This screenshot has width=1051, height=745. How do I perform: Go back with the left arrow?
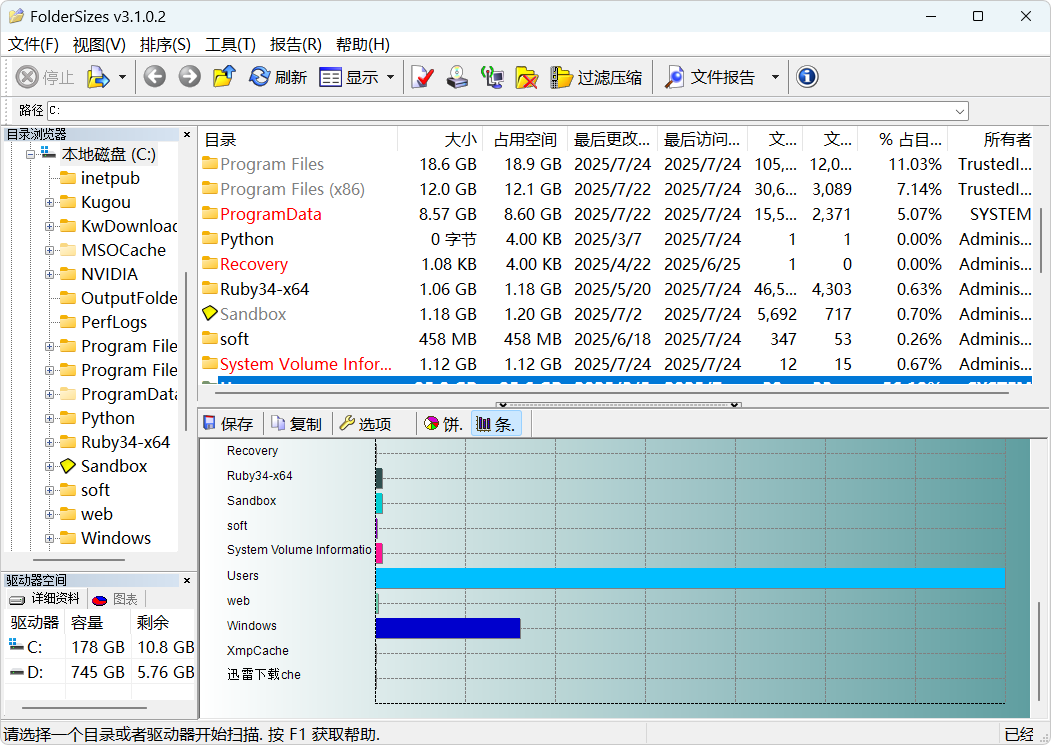click(x=155, y=76)
